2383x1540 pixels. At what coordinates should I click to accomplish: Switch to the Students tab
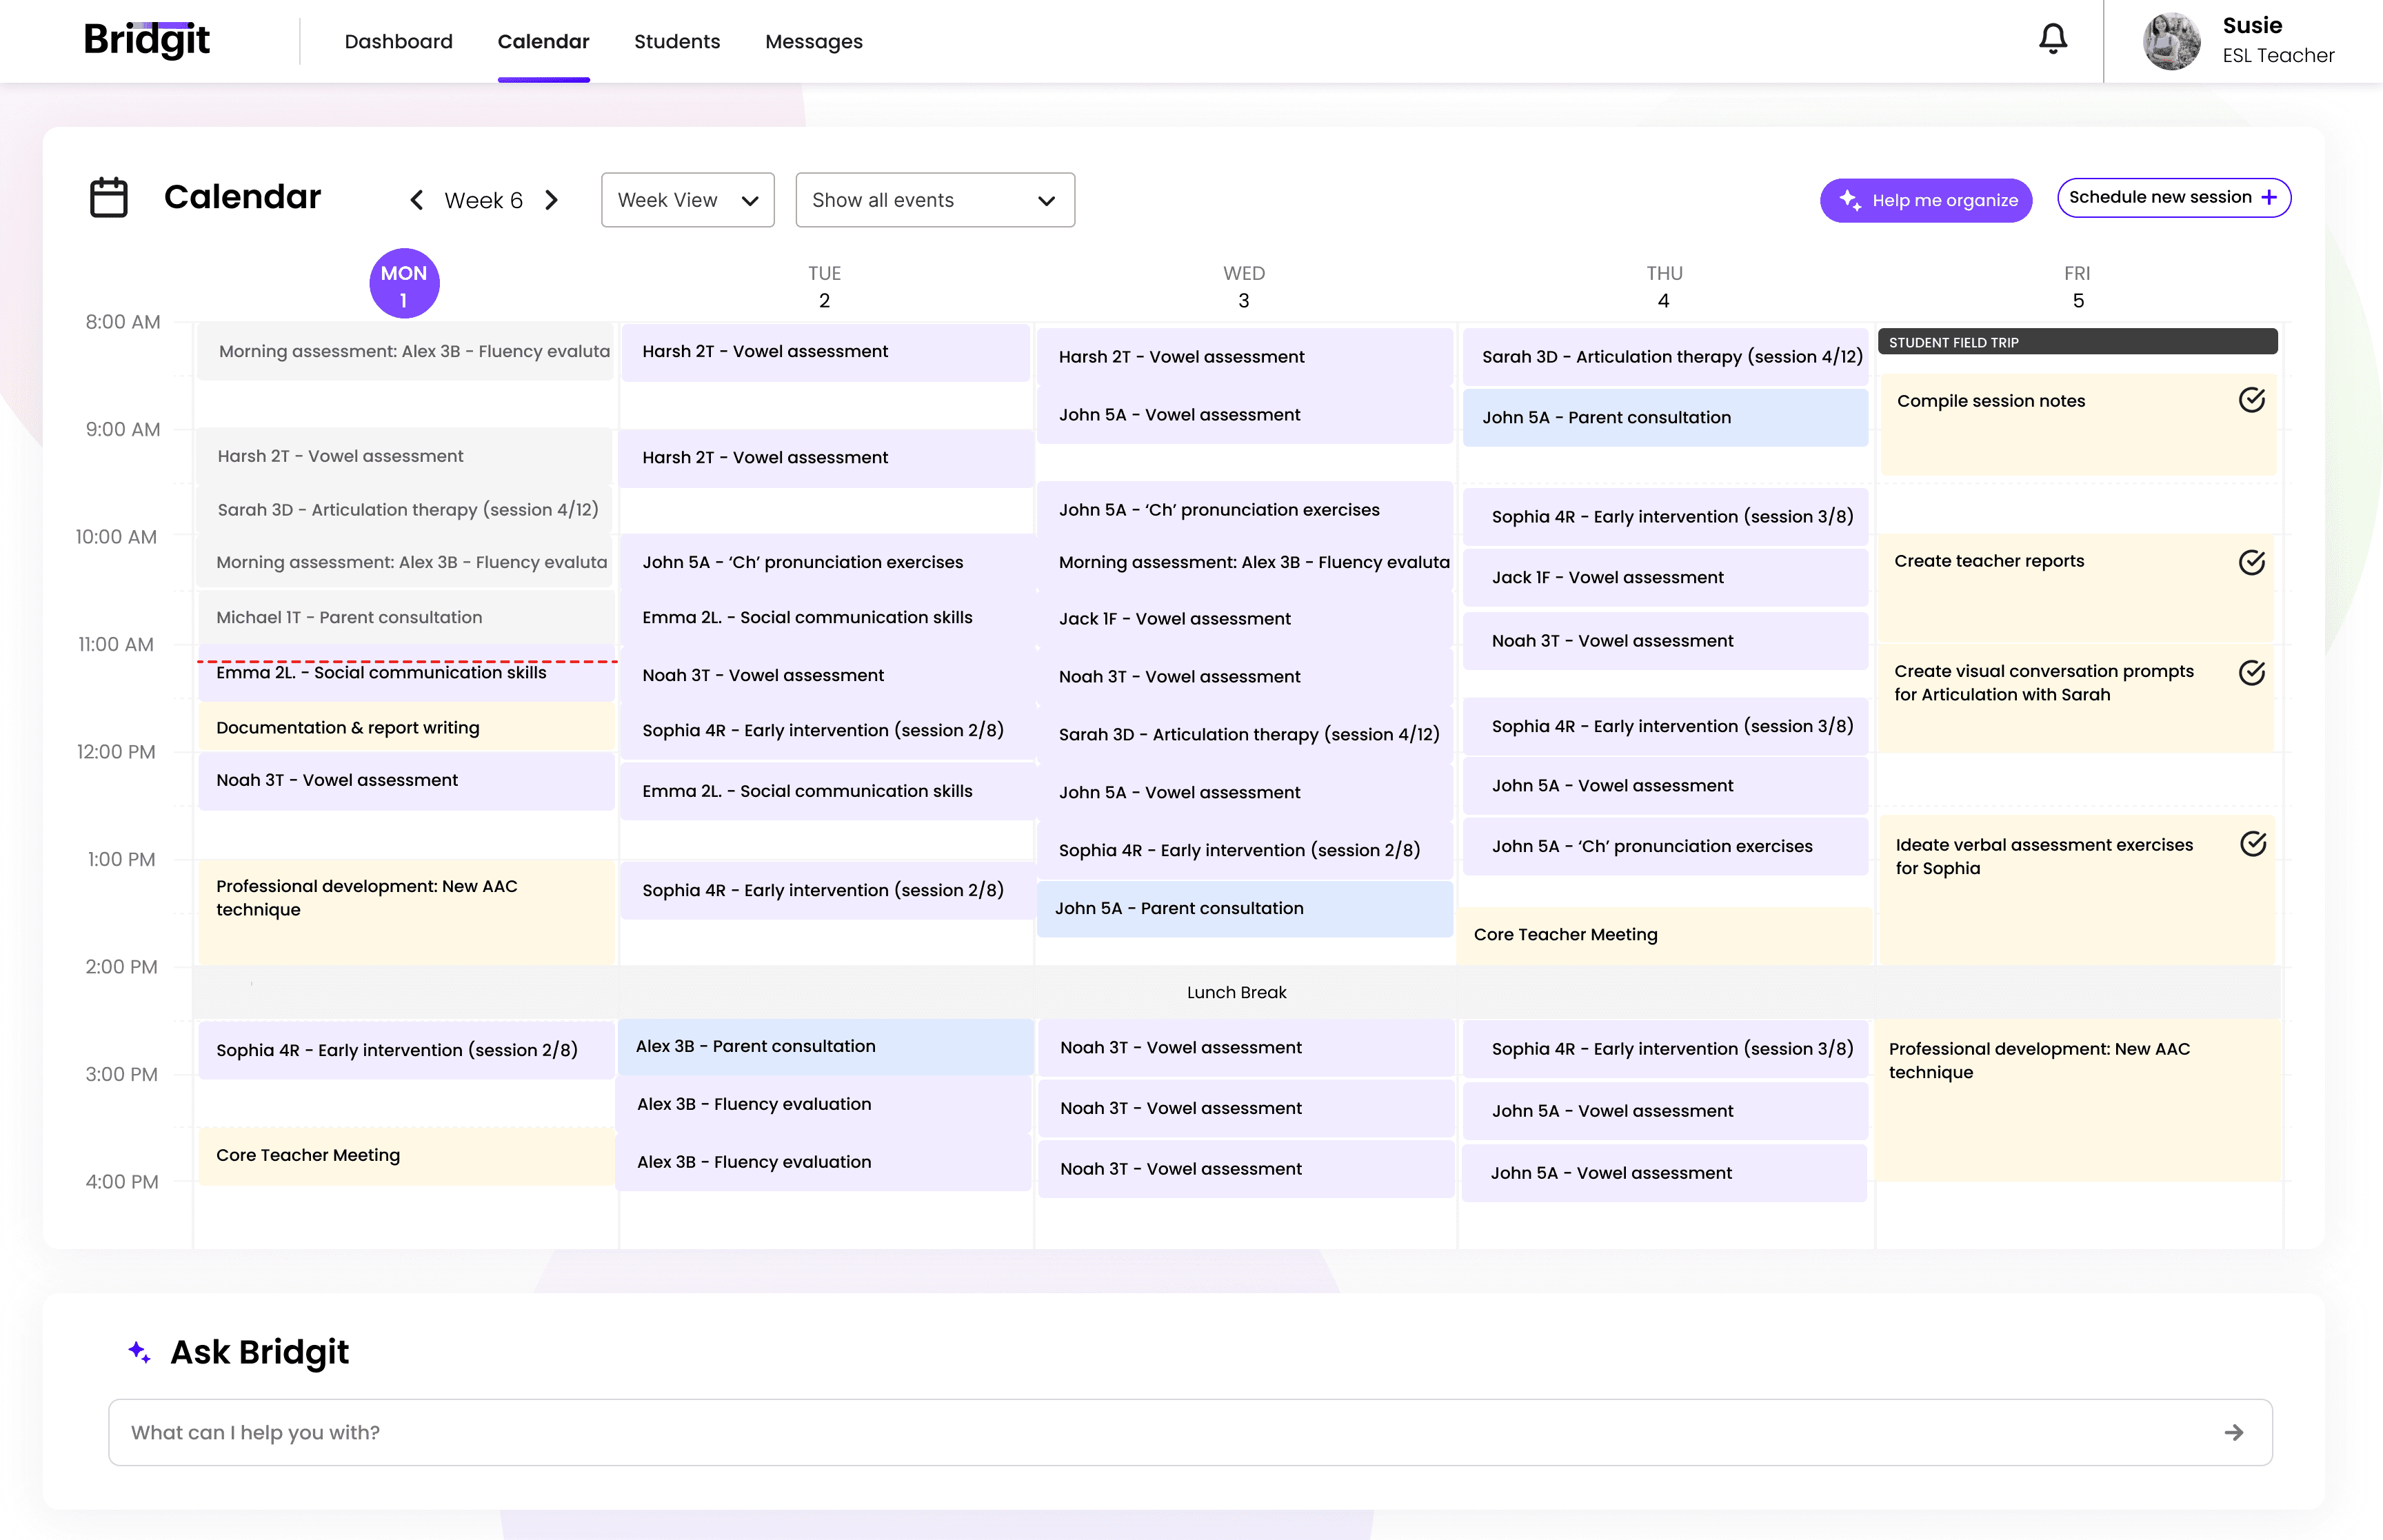point(677,41)
